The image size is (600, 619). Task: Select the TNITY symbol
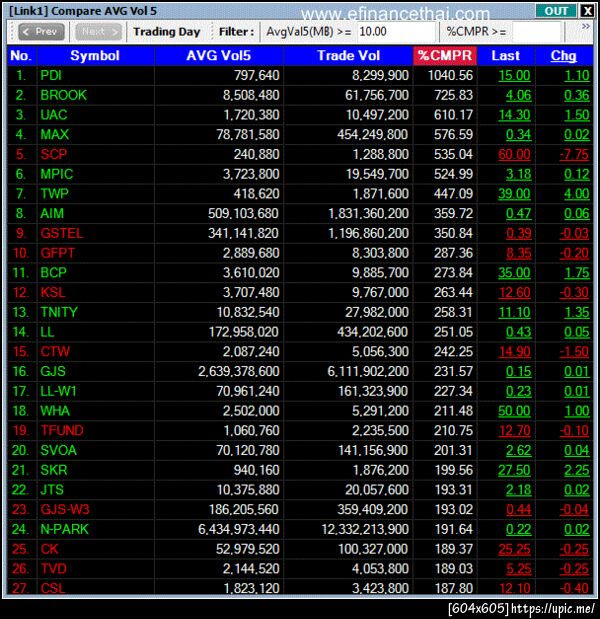(59, 312)
